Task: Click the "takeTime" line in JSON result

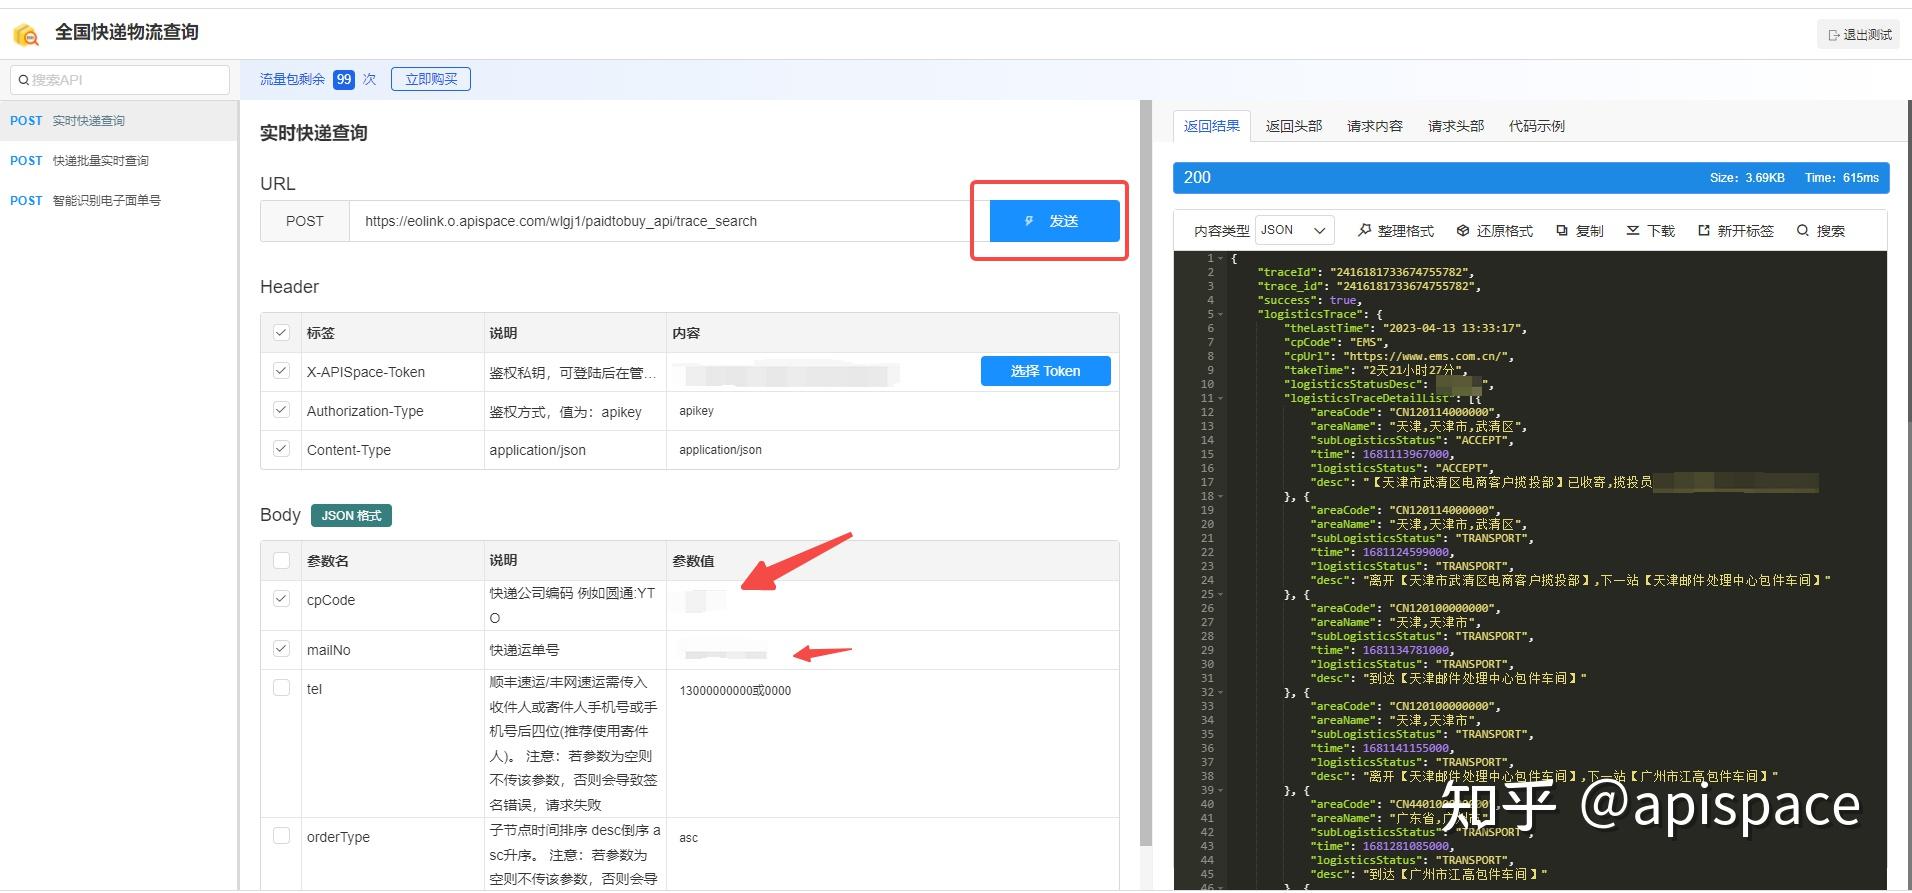Action: click(x=1377, y=370)
